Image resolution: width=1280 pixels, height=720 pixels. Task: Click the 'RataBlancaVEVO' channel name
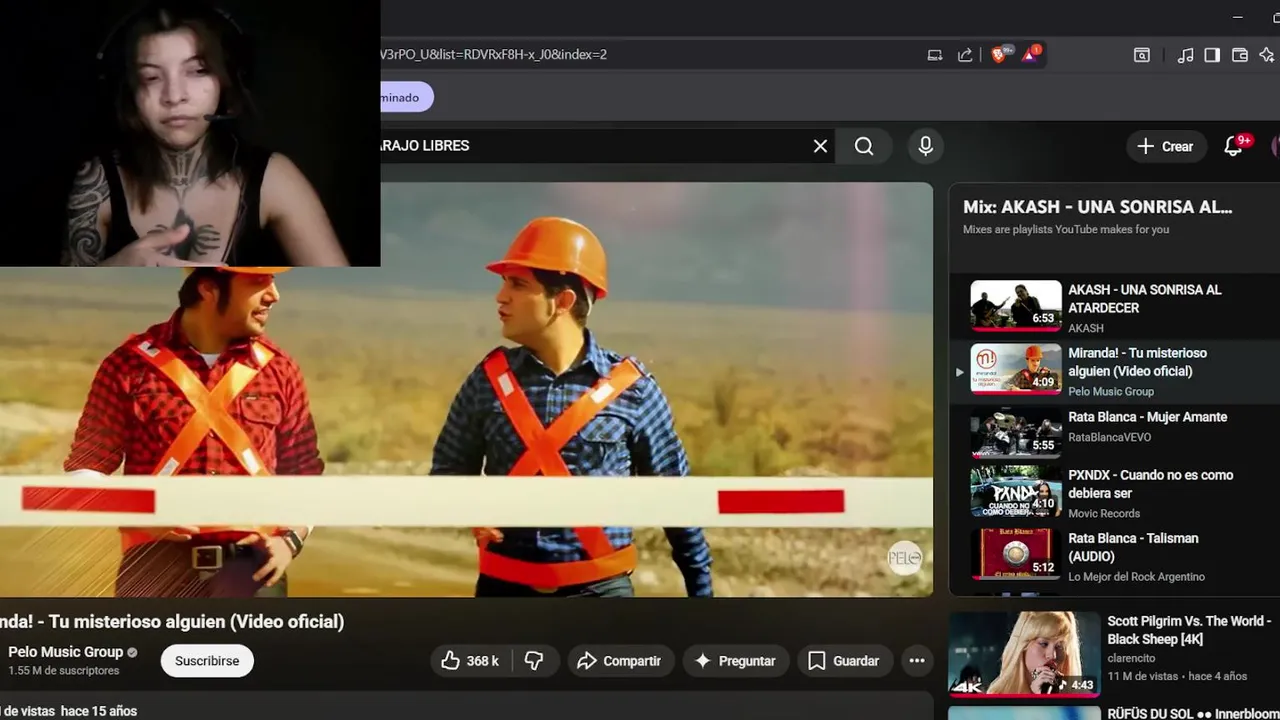tap(1109, 437)
